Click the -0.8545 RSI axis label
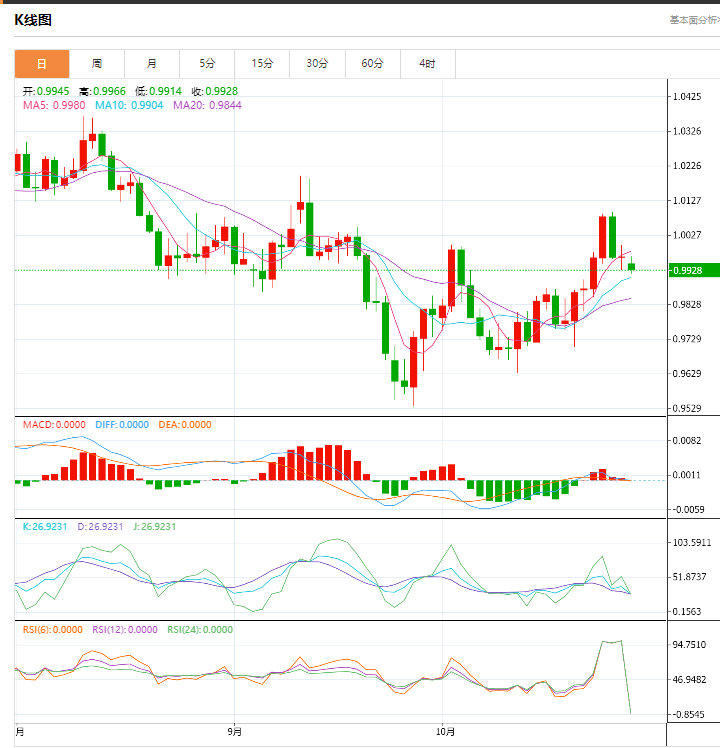This screenshot has height=748, width=720. (687, 715)
